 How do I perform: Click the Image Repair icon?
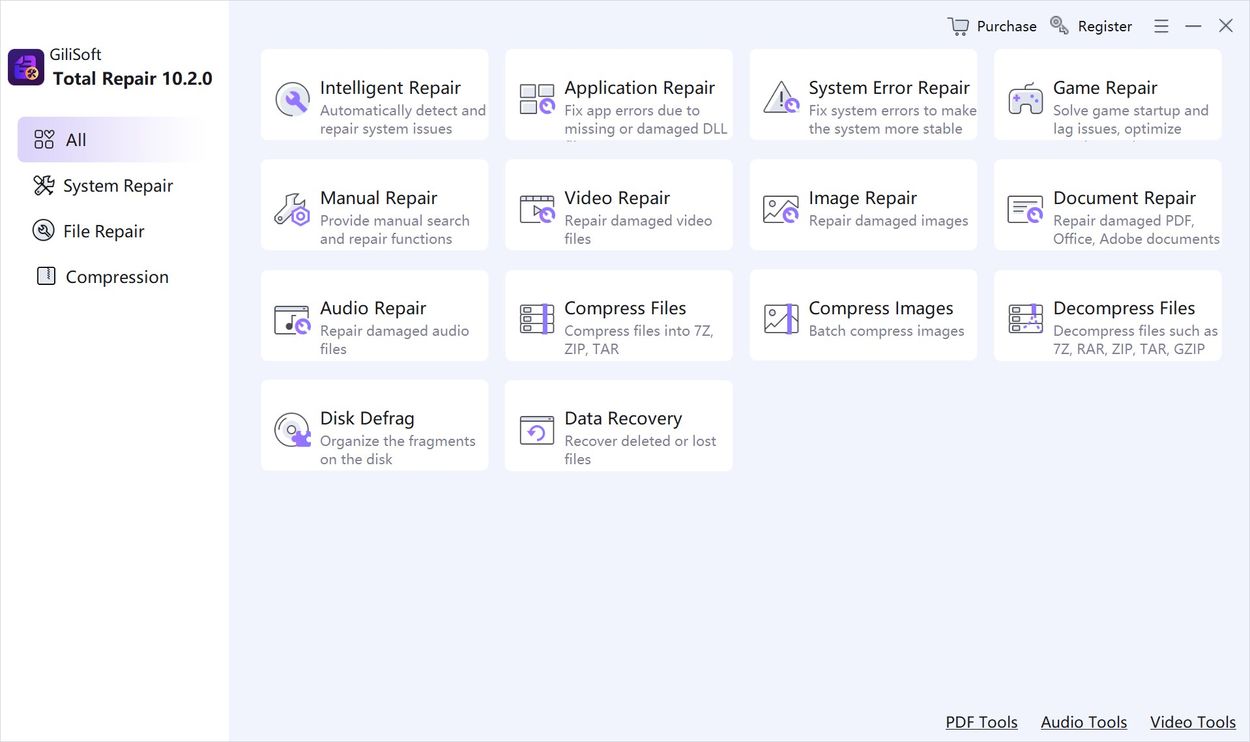[781, 209]
